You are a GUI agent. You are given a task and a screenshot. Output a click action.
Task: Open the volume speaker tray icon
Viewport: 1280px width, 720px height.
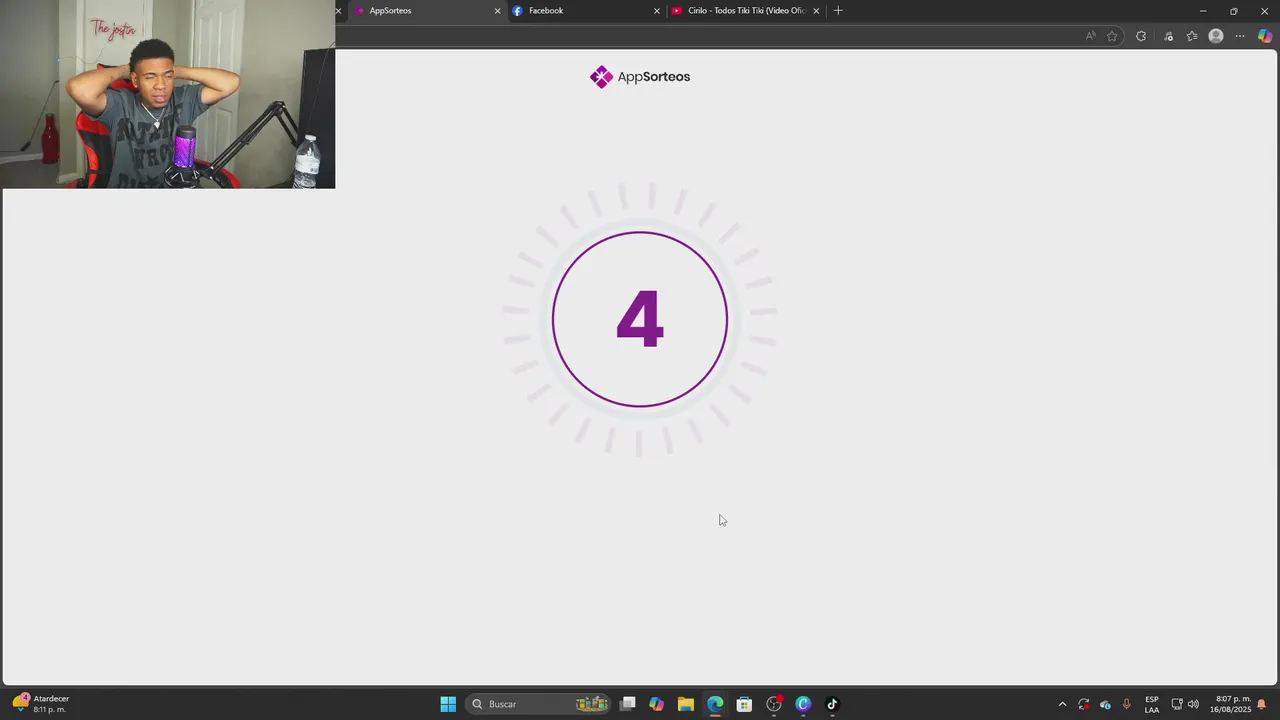pyautogui.click(x=1193, y=704)
